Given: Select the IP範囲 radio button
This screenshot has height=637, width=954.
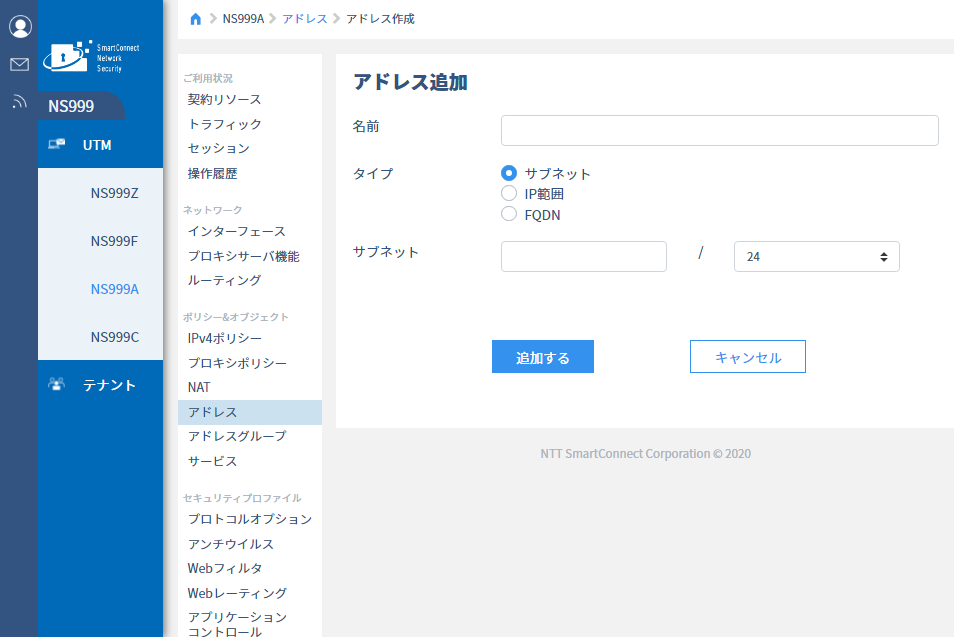Looking at the screenshot, I should [509, 193].
